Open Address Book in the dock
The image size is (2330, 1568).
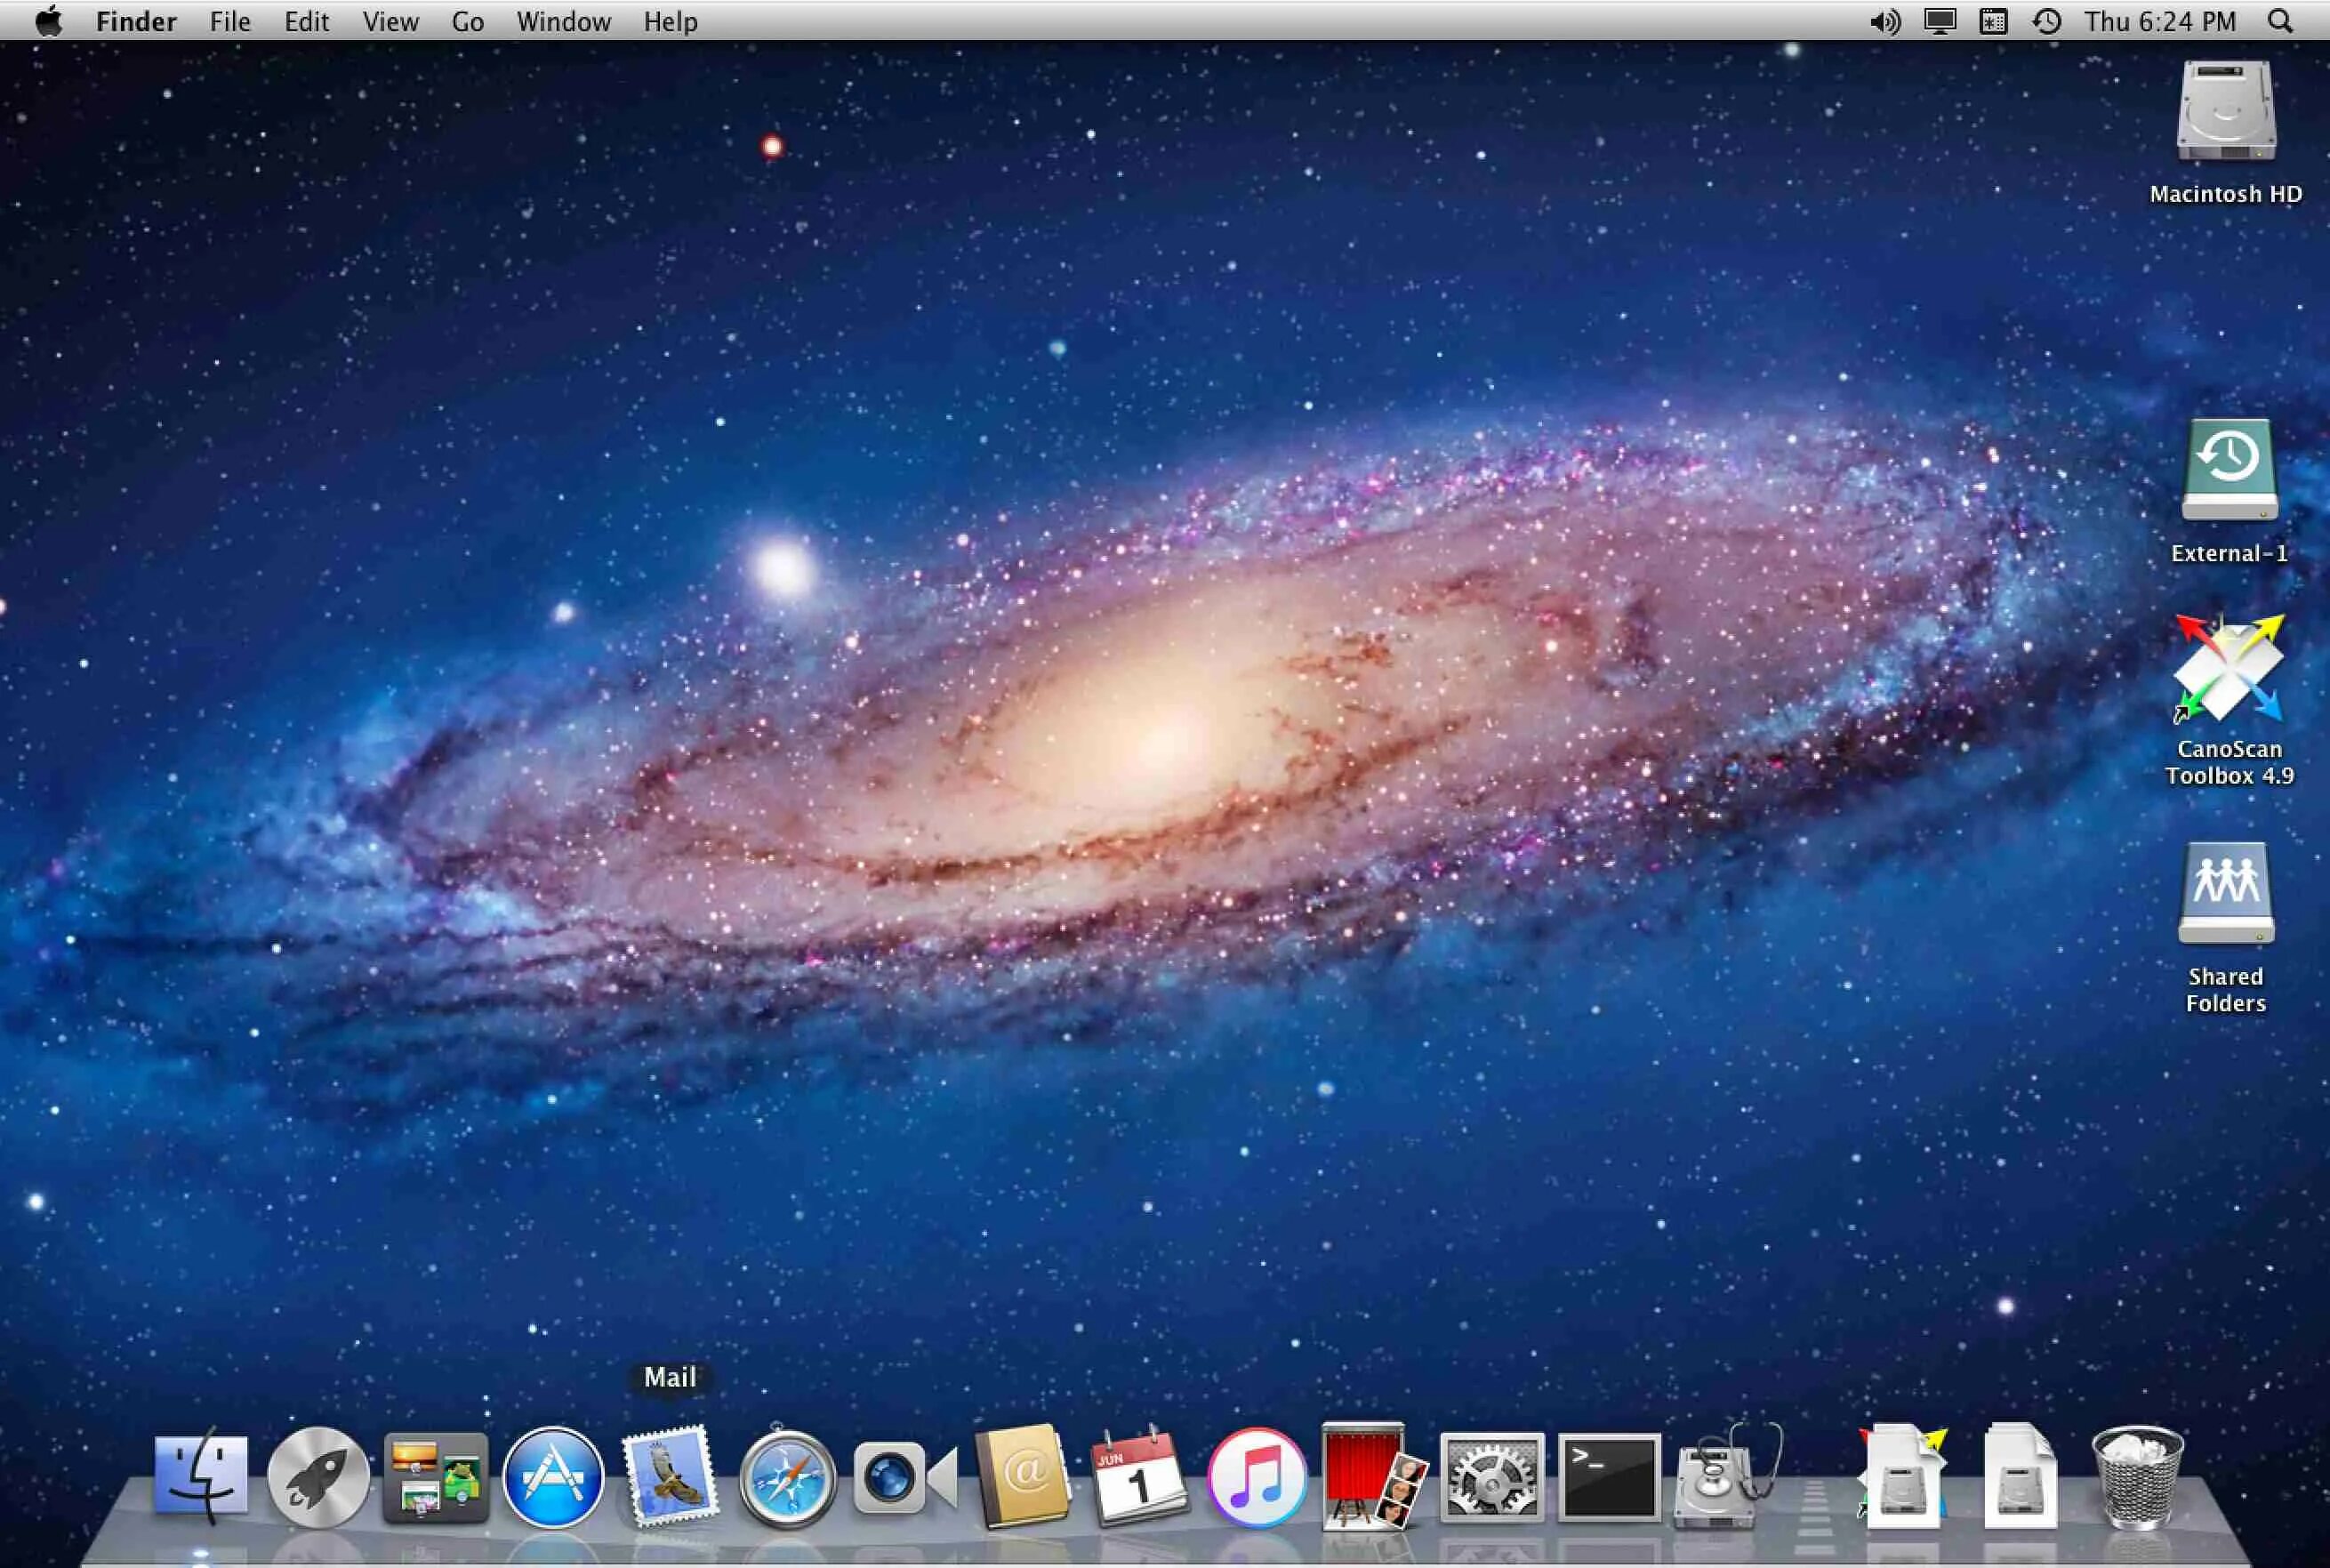(x=1022, y=1478)
